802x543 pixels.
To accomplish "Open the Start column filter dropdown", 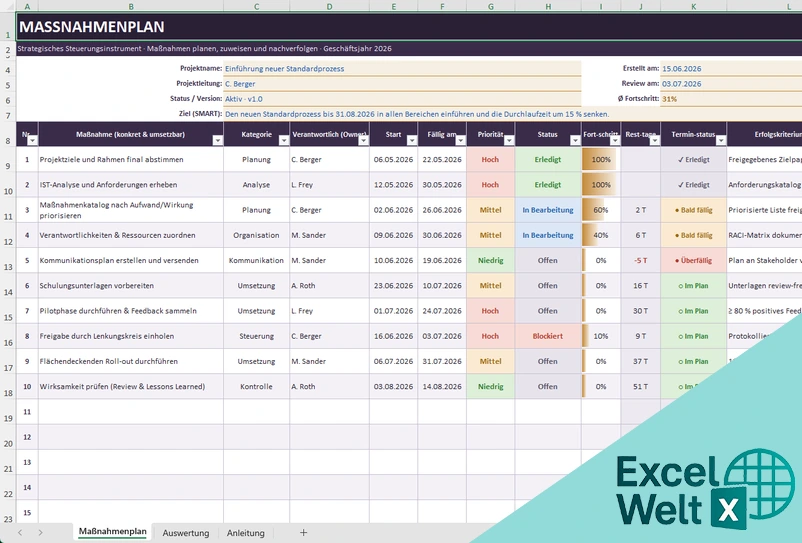I will click(x=412, y=141).
